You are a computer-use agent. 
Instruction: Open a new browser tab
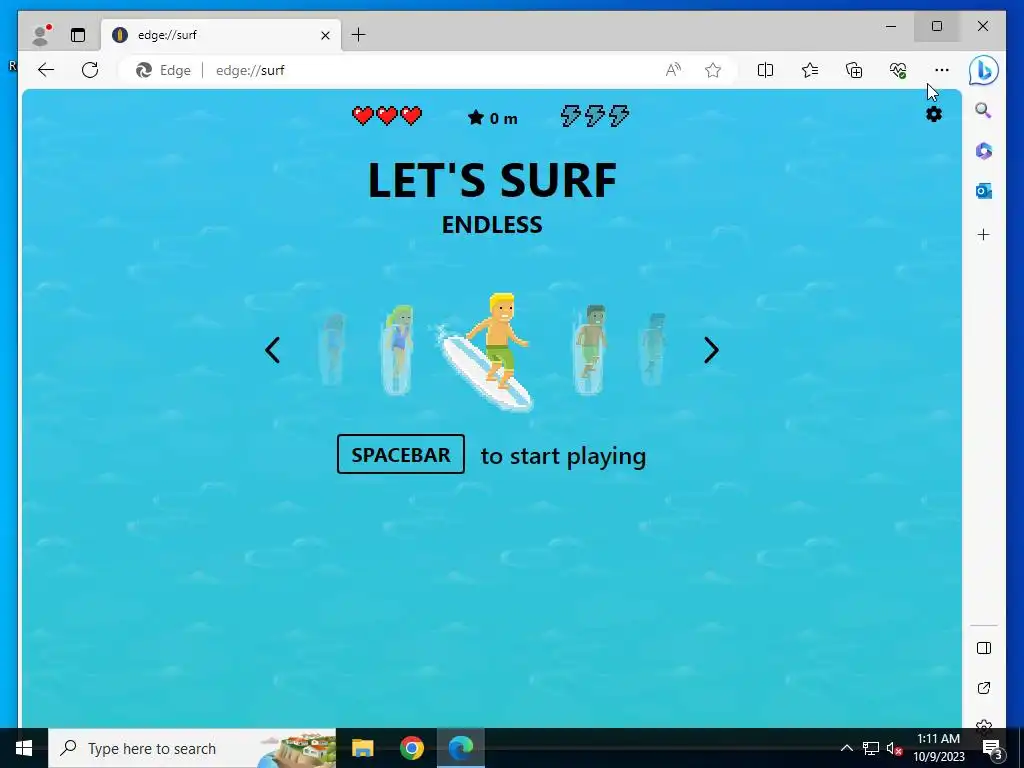(359, 35)
